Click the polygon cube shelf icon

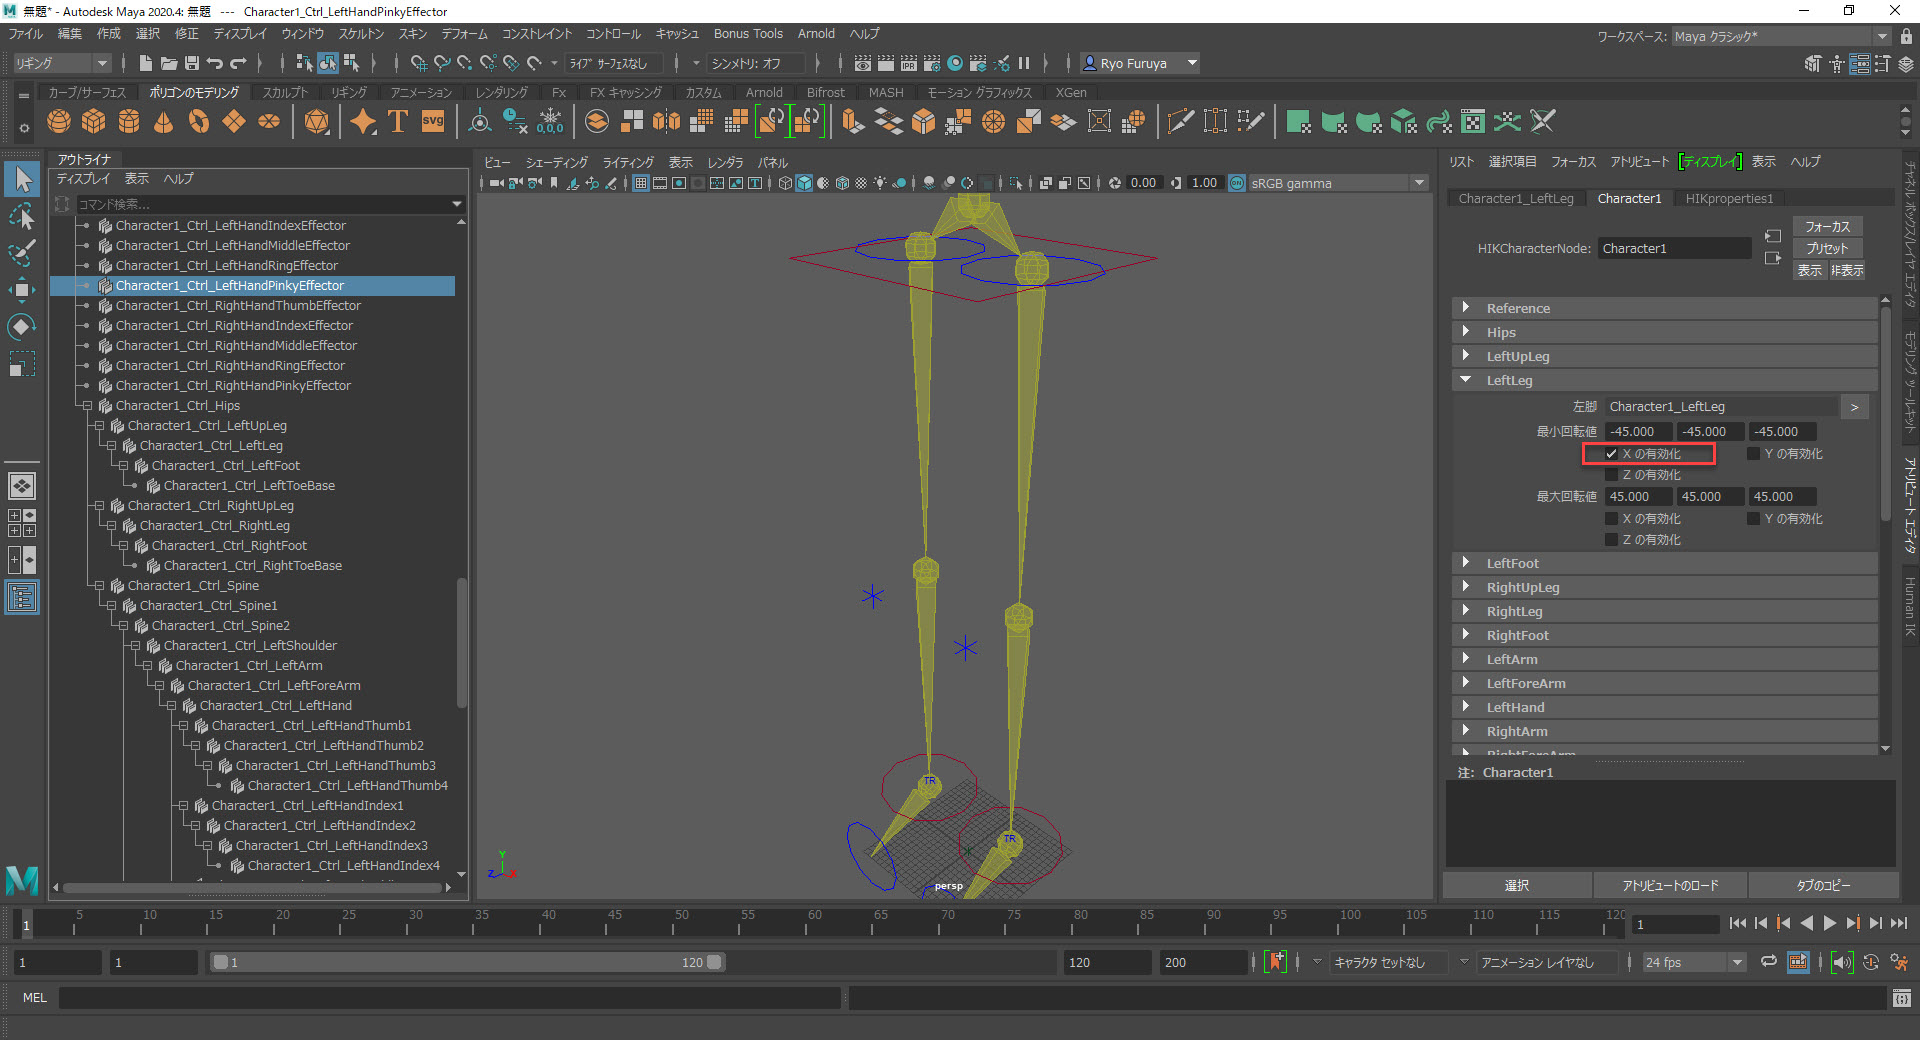[94, 122]
